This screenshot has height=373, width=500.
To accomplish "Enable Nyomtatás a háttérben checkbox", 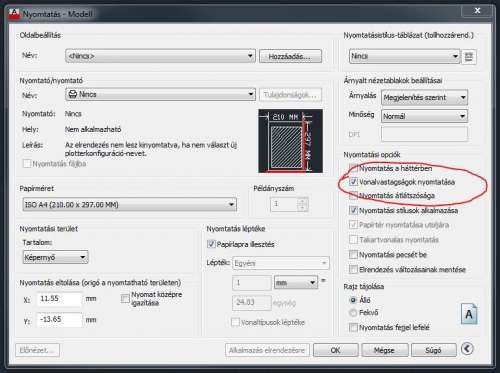I will point(353,168).
